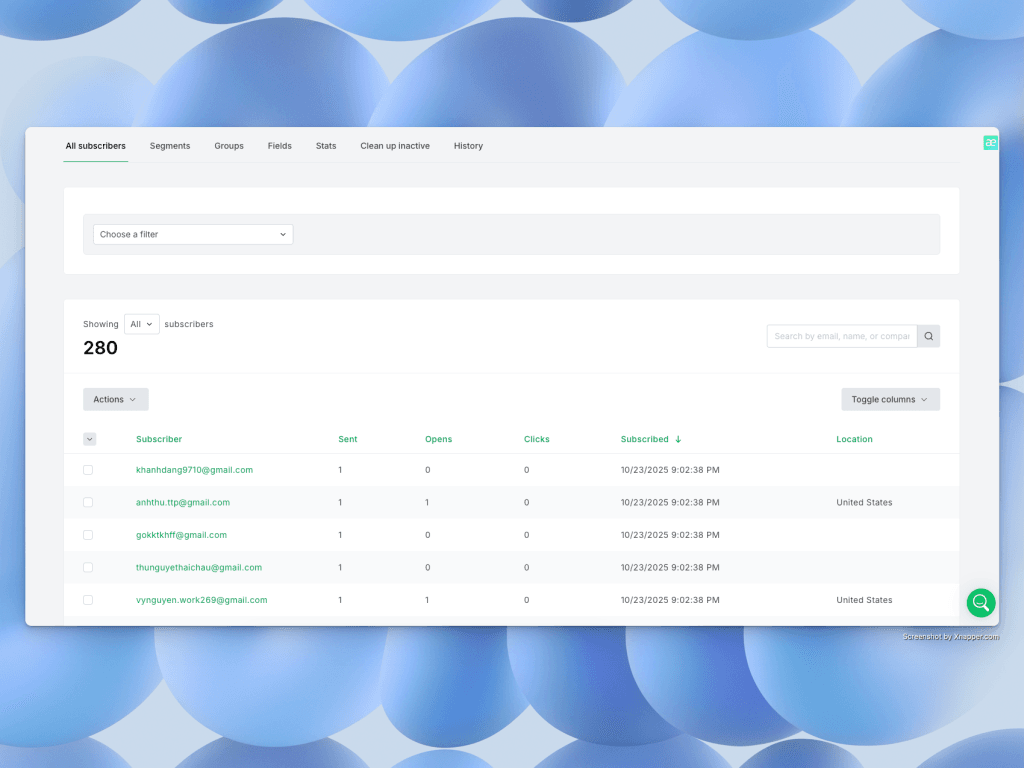Sort by the Subscribed column header
This screenshot has height=768, width=1024.
[x=644, y=440]
